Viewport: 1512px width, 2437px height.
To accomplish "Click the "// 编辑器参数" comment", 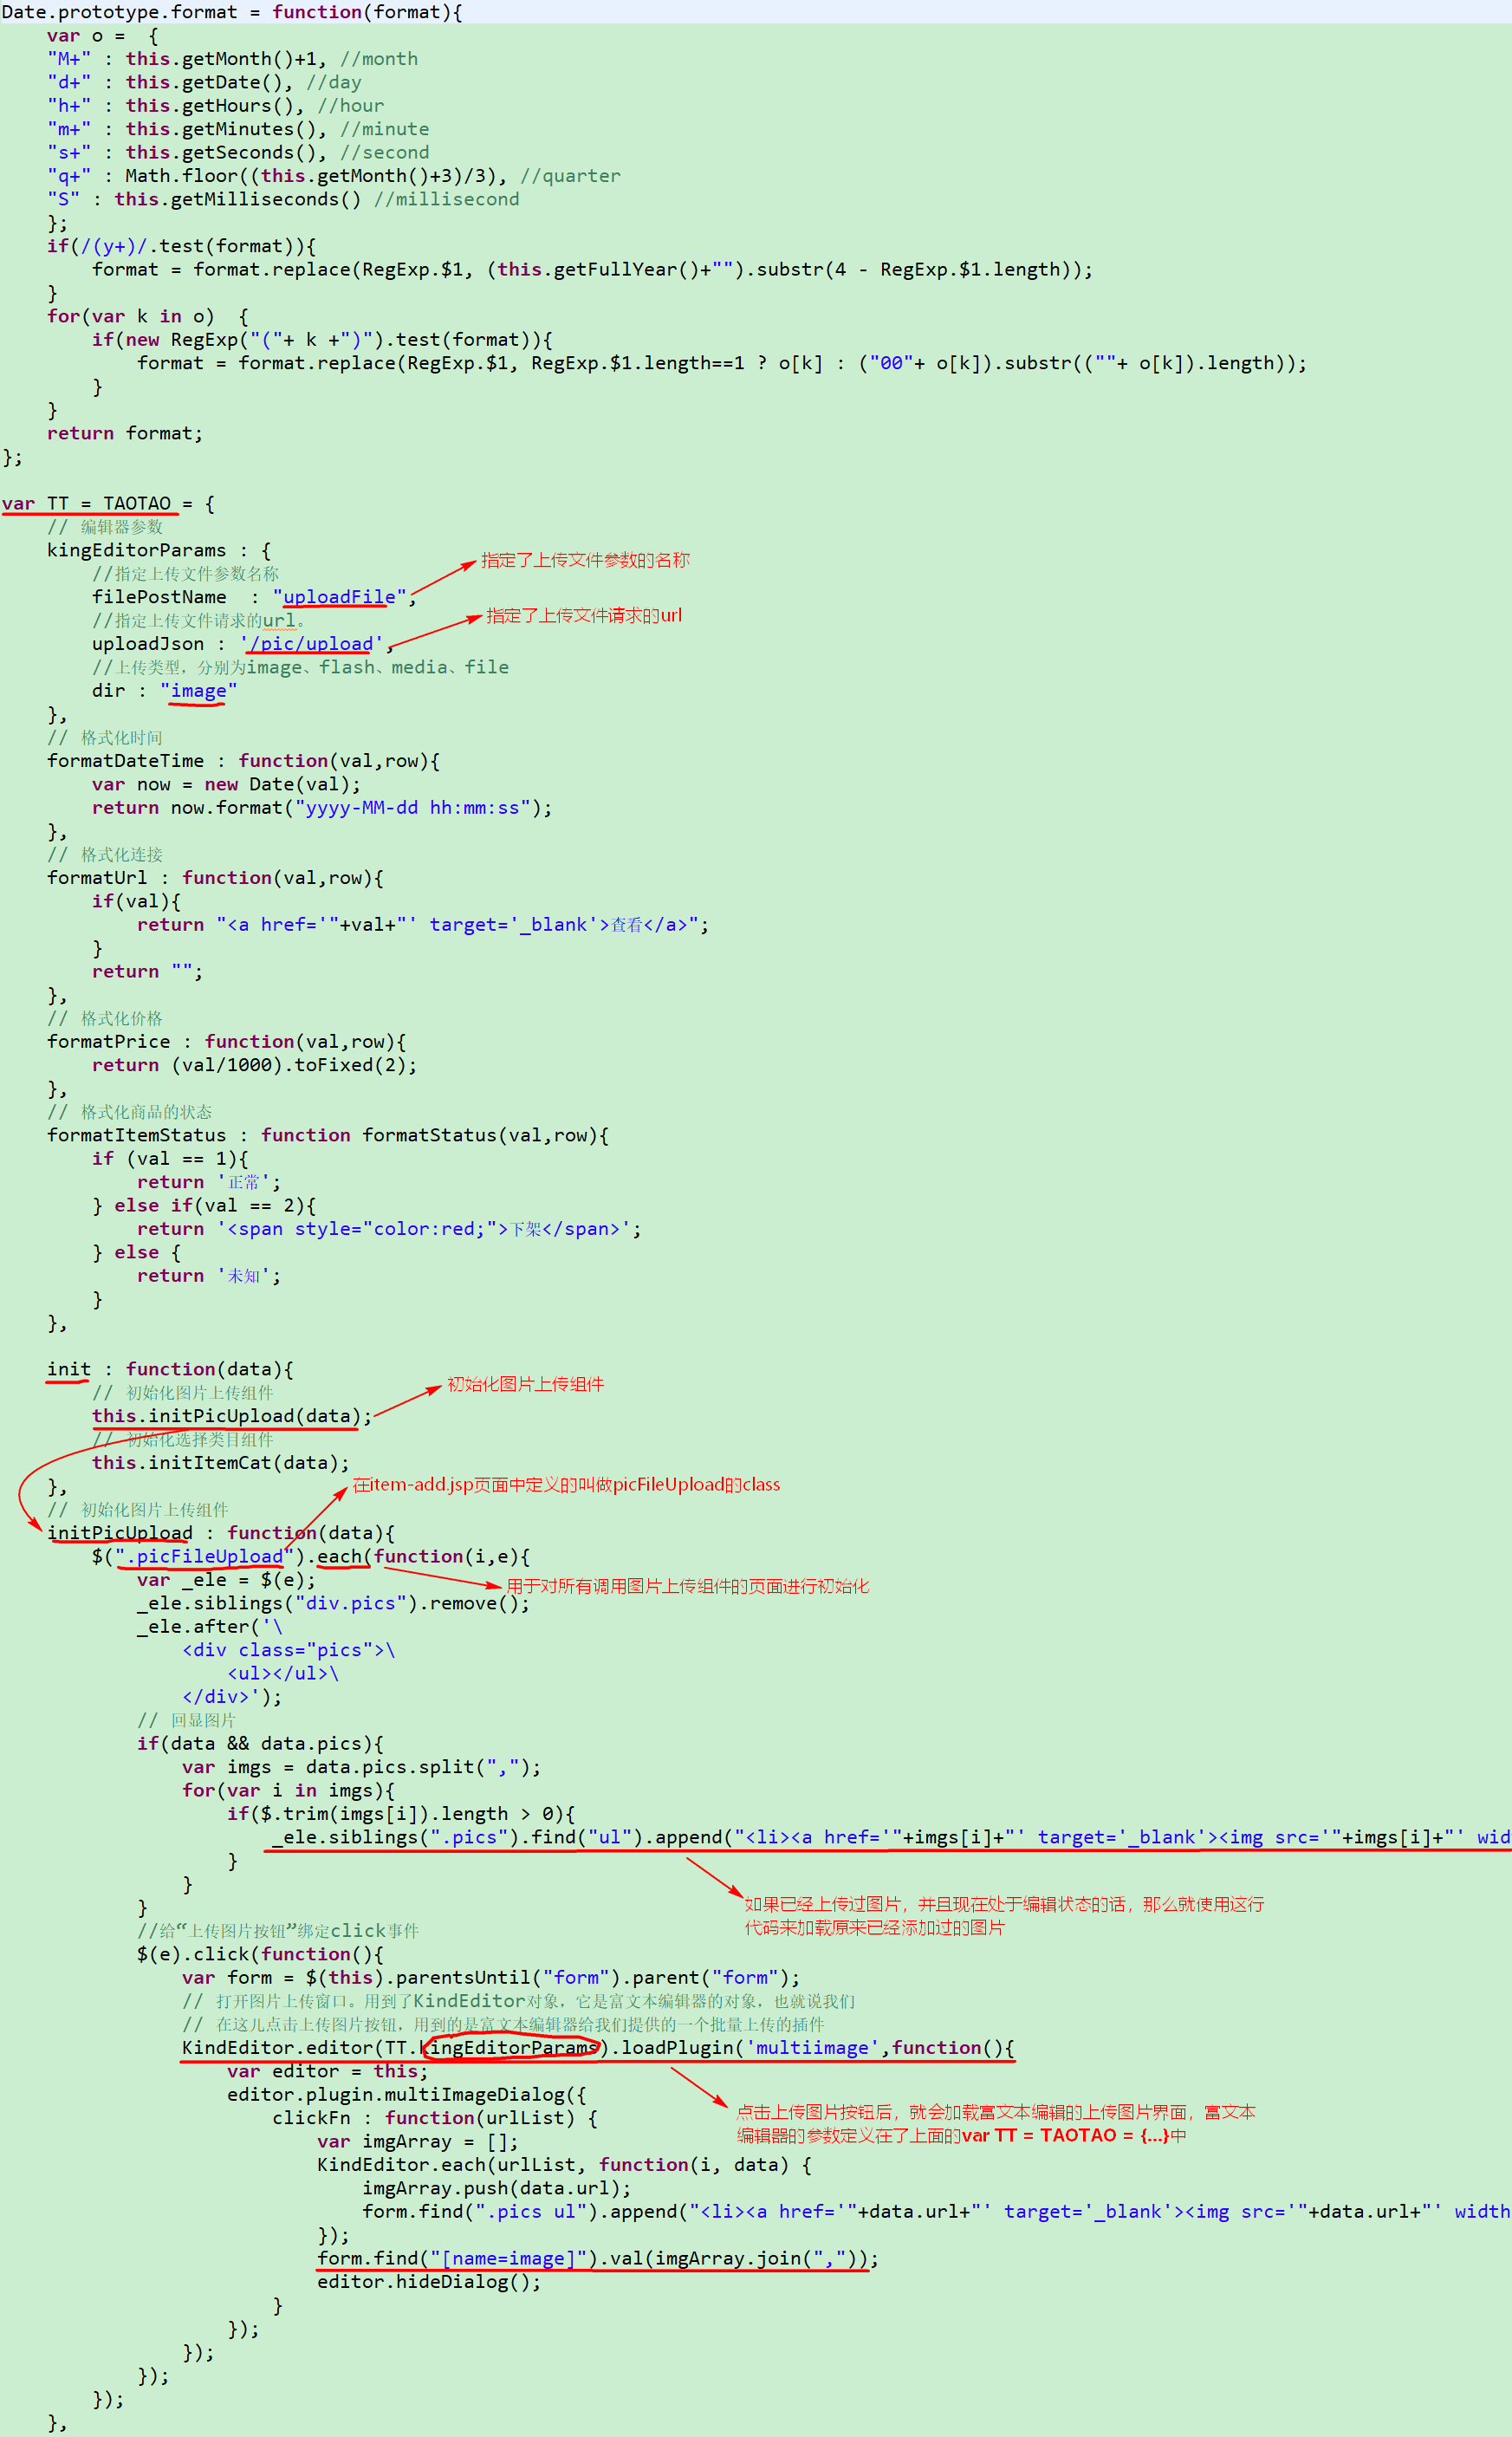I will pyautogui.click(x=105, y=527).
